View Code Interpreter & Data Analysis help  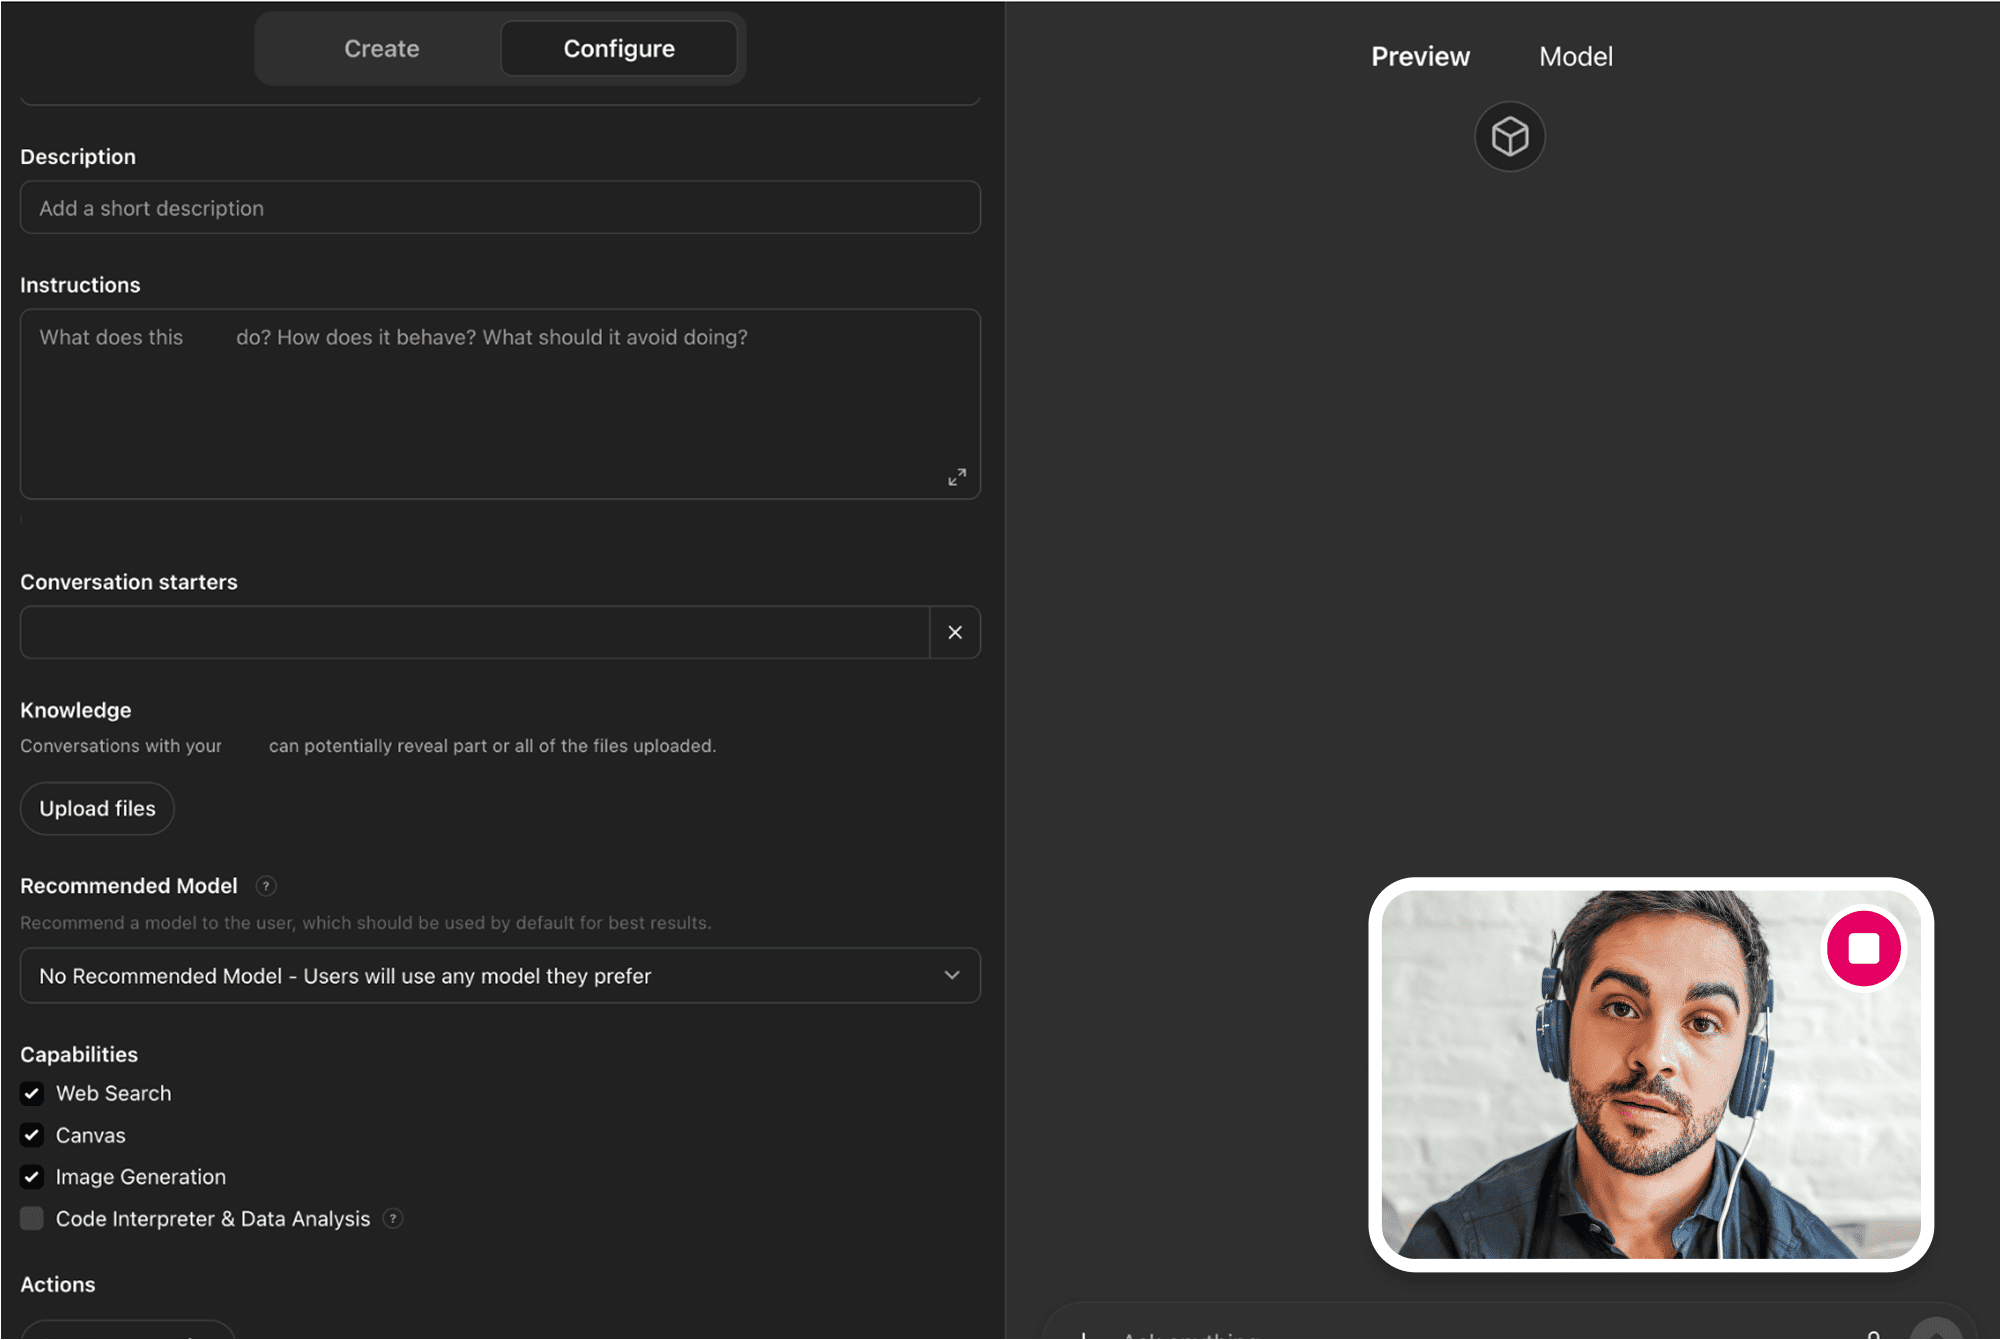point(393,1218)
